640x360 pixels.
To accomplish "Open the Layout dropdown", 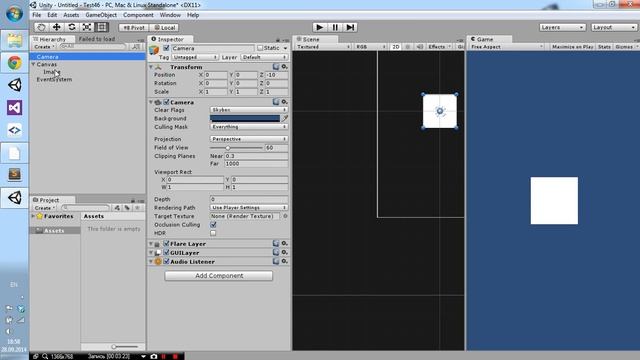I will [x=614, y=27].
